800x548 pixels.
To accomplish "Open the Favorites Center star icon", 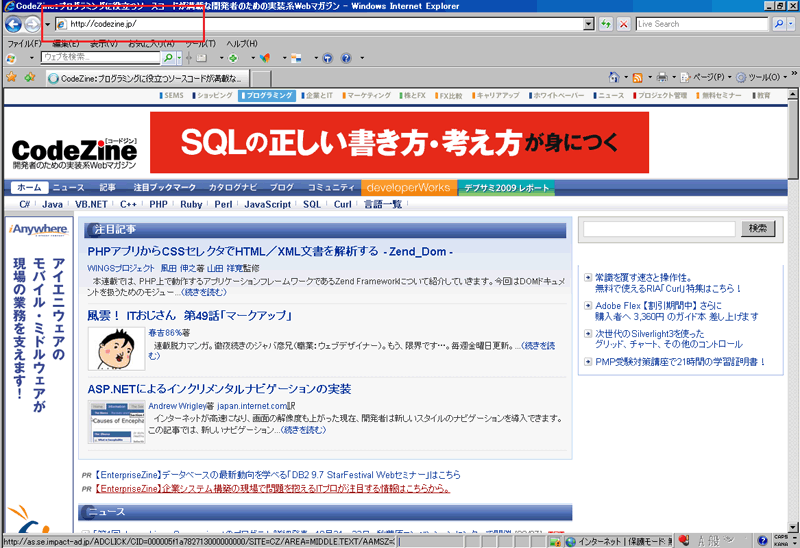I will click(11, 77).
